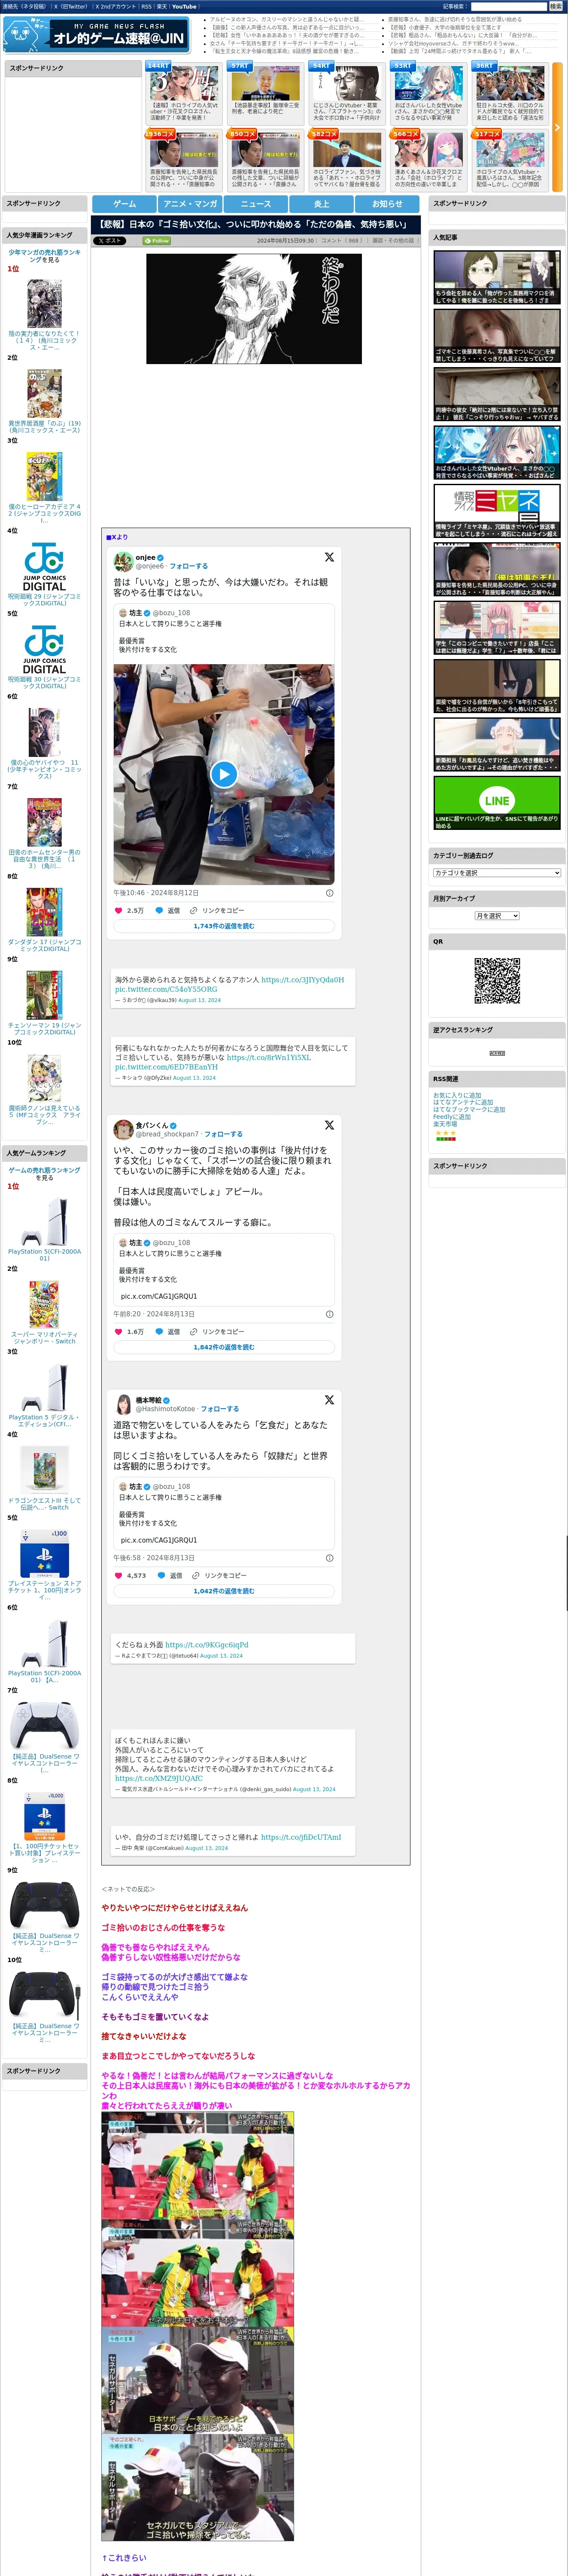Click the はてなブックマークに追加 link
568x2576 pixels.
pyautogui.click(x=469, y=1109)
